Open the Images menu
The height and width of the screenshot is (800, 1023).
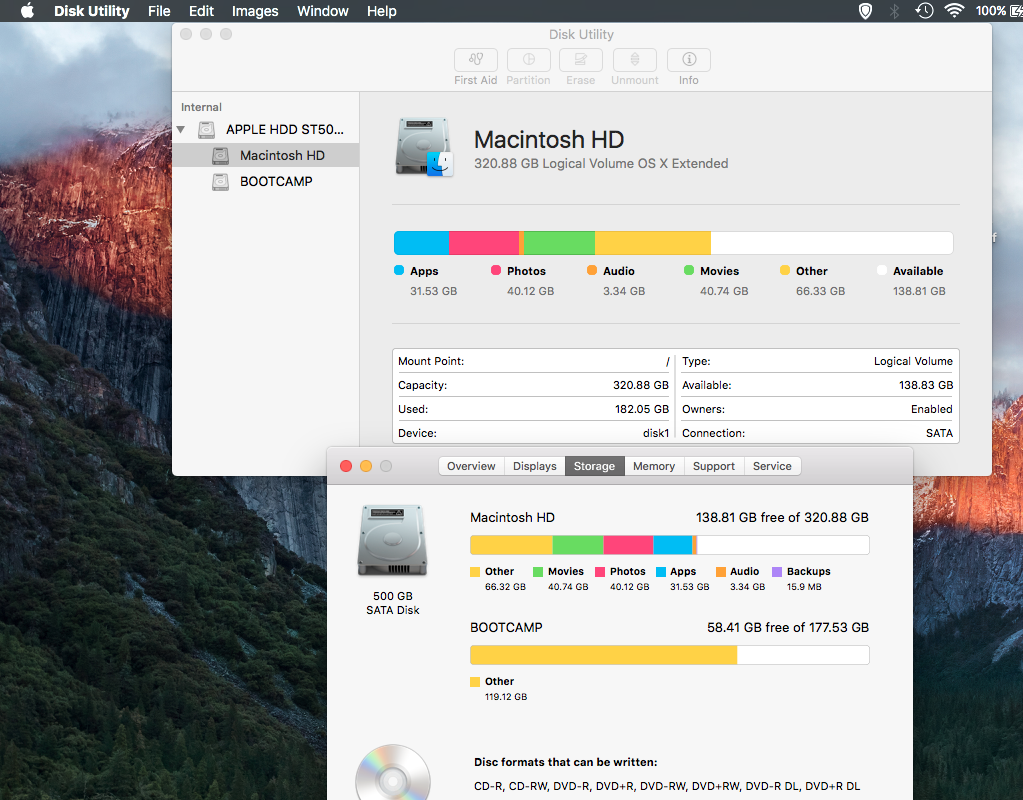[x=255, y=11]
